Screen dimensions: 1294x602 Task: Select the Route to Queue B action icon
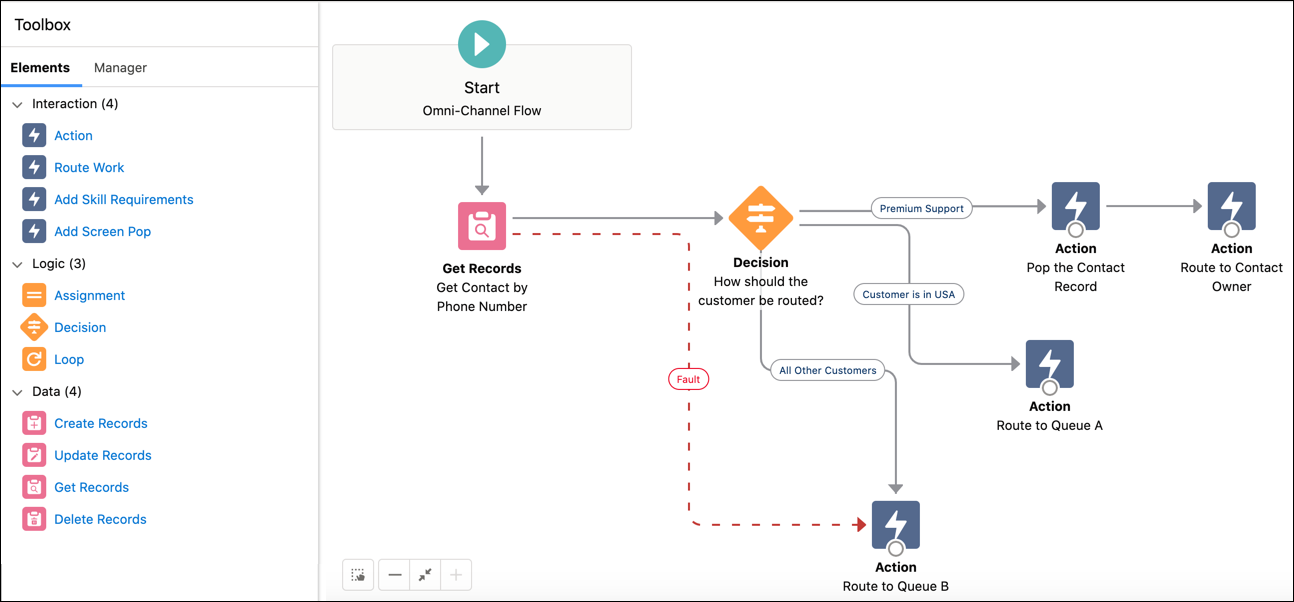pos(895,525)
